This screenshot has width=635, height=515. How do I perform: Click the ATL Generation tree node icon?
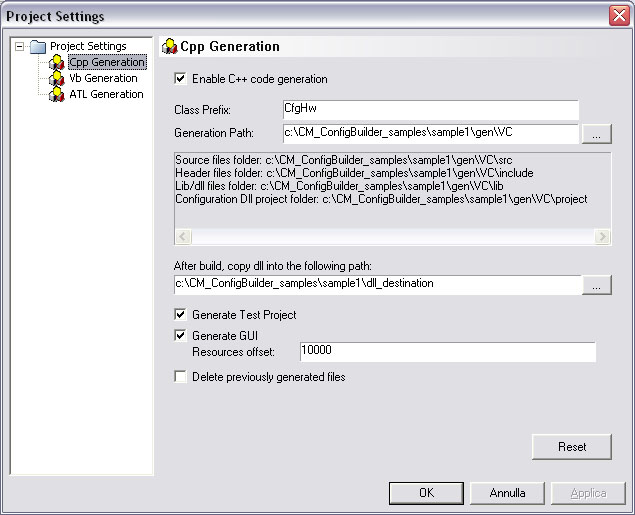tap(56, 95)
